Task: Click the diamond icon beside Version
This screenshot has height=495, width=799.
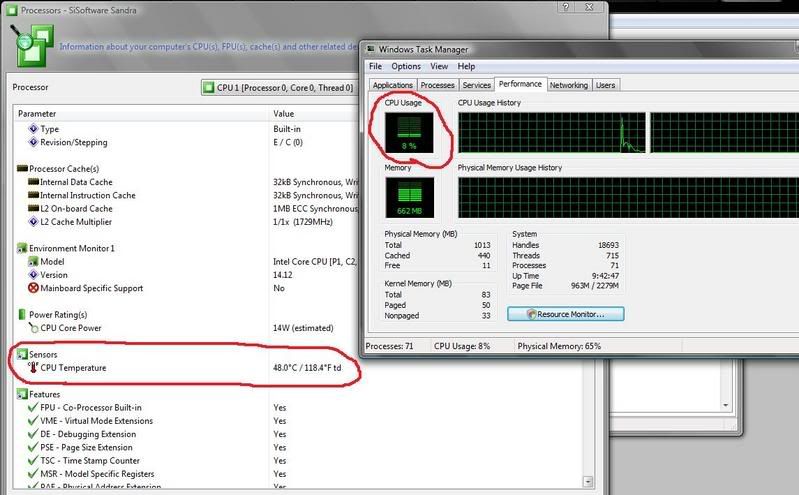Action: click(34, 274)
